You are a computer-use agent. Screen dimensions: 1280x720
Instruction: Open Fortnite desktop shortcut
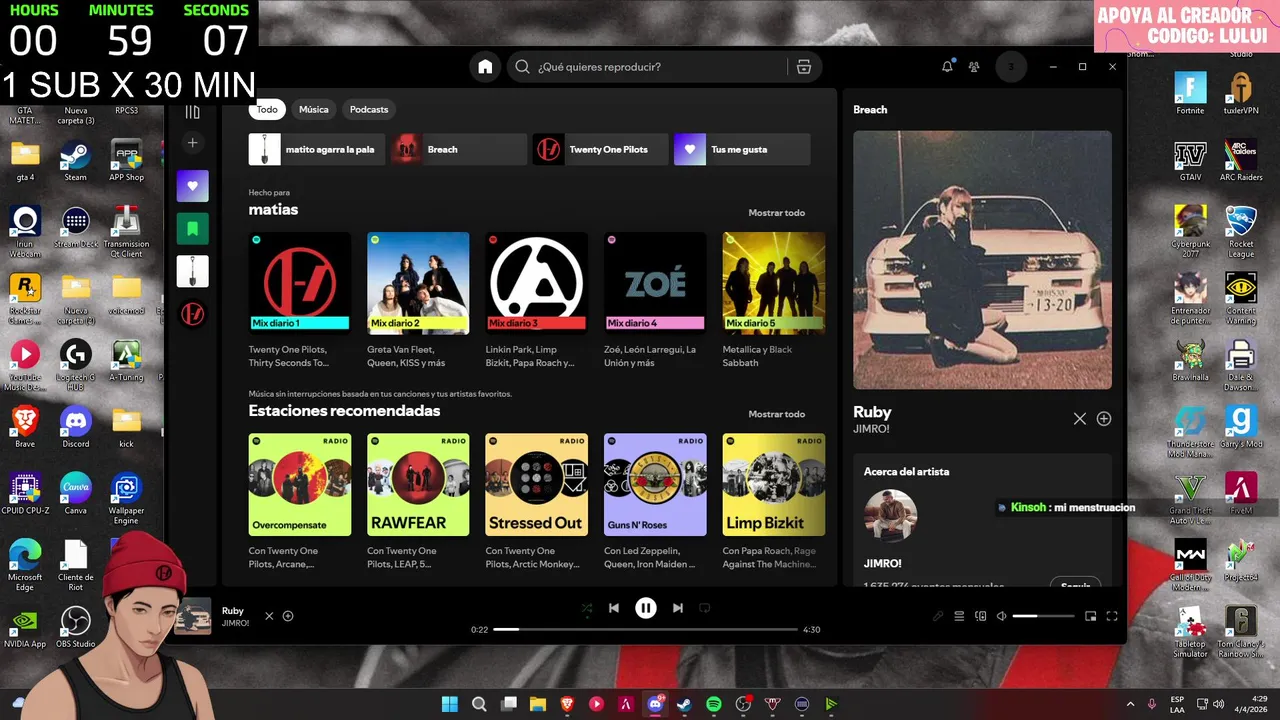coord(1190,94)
